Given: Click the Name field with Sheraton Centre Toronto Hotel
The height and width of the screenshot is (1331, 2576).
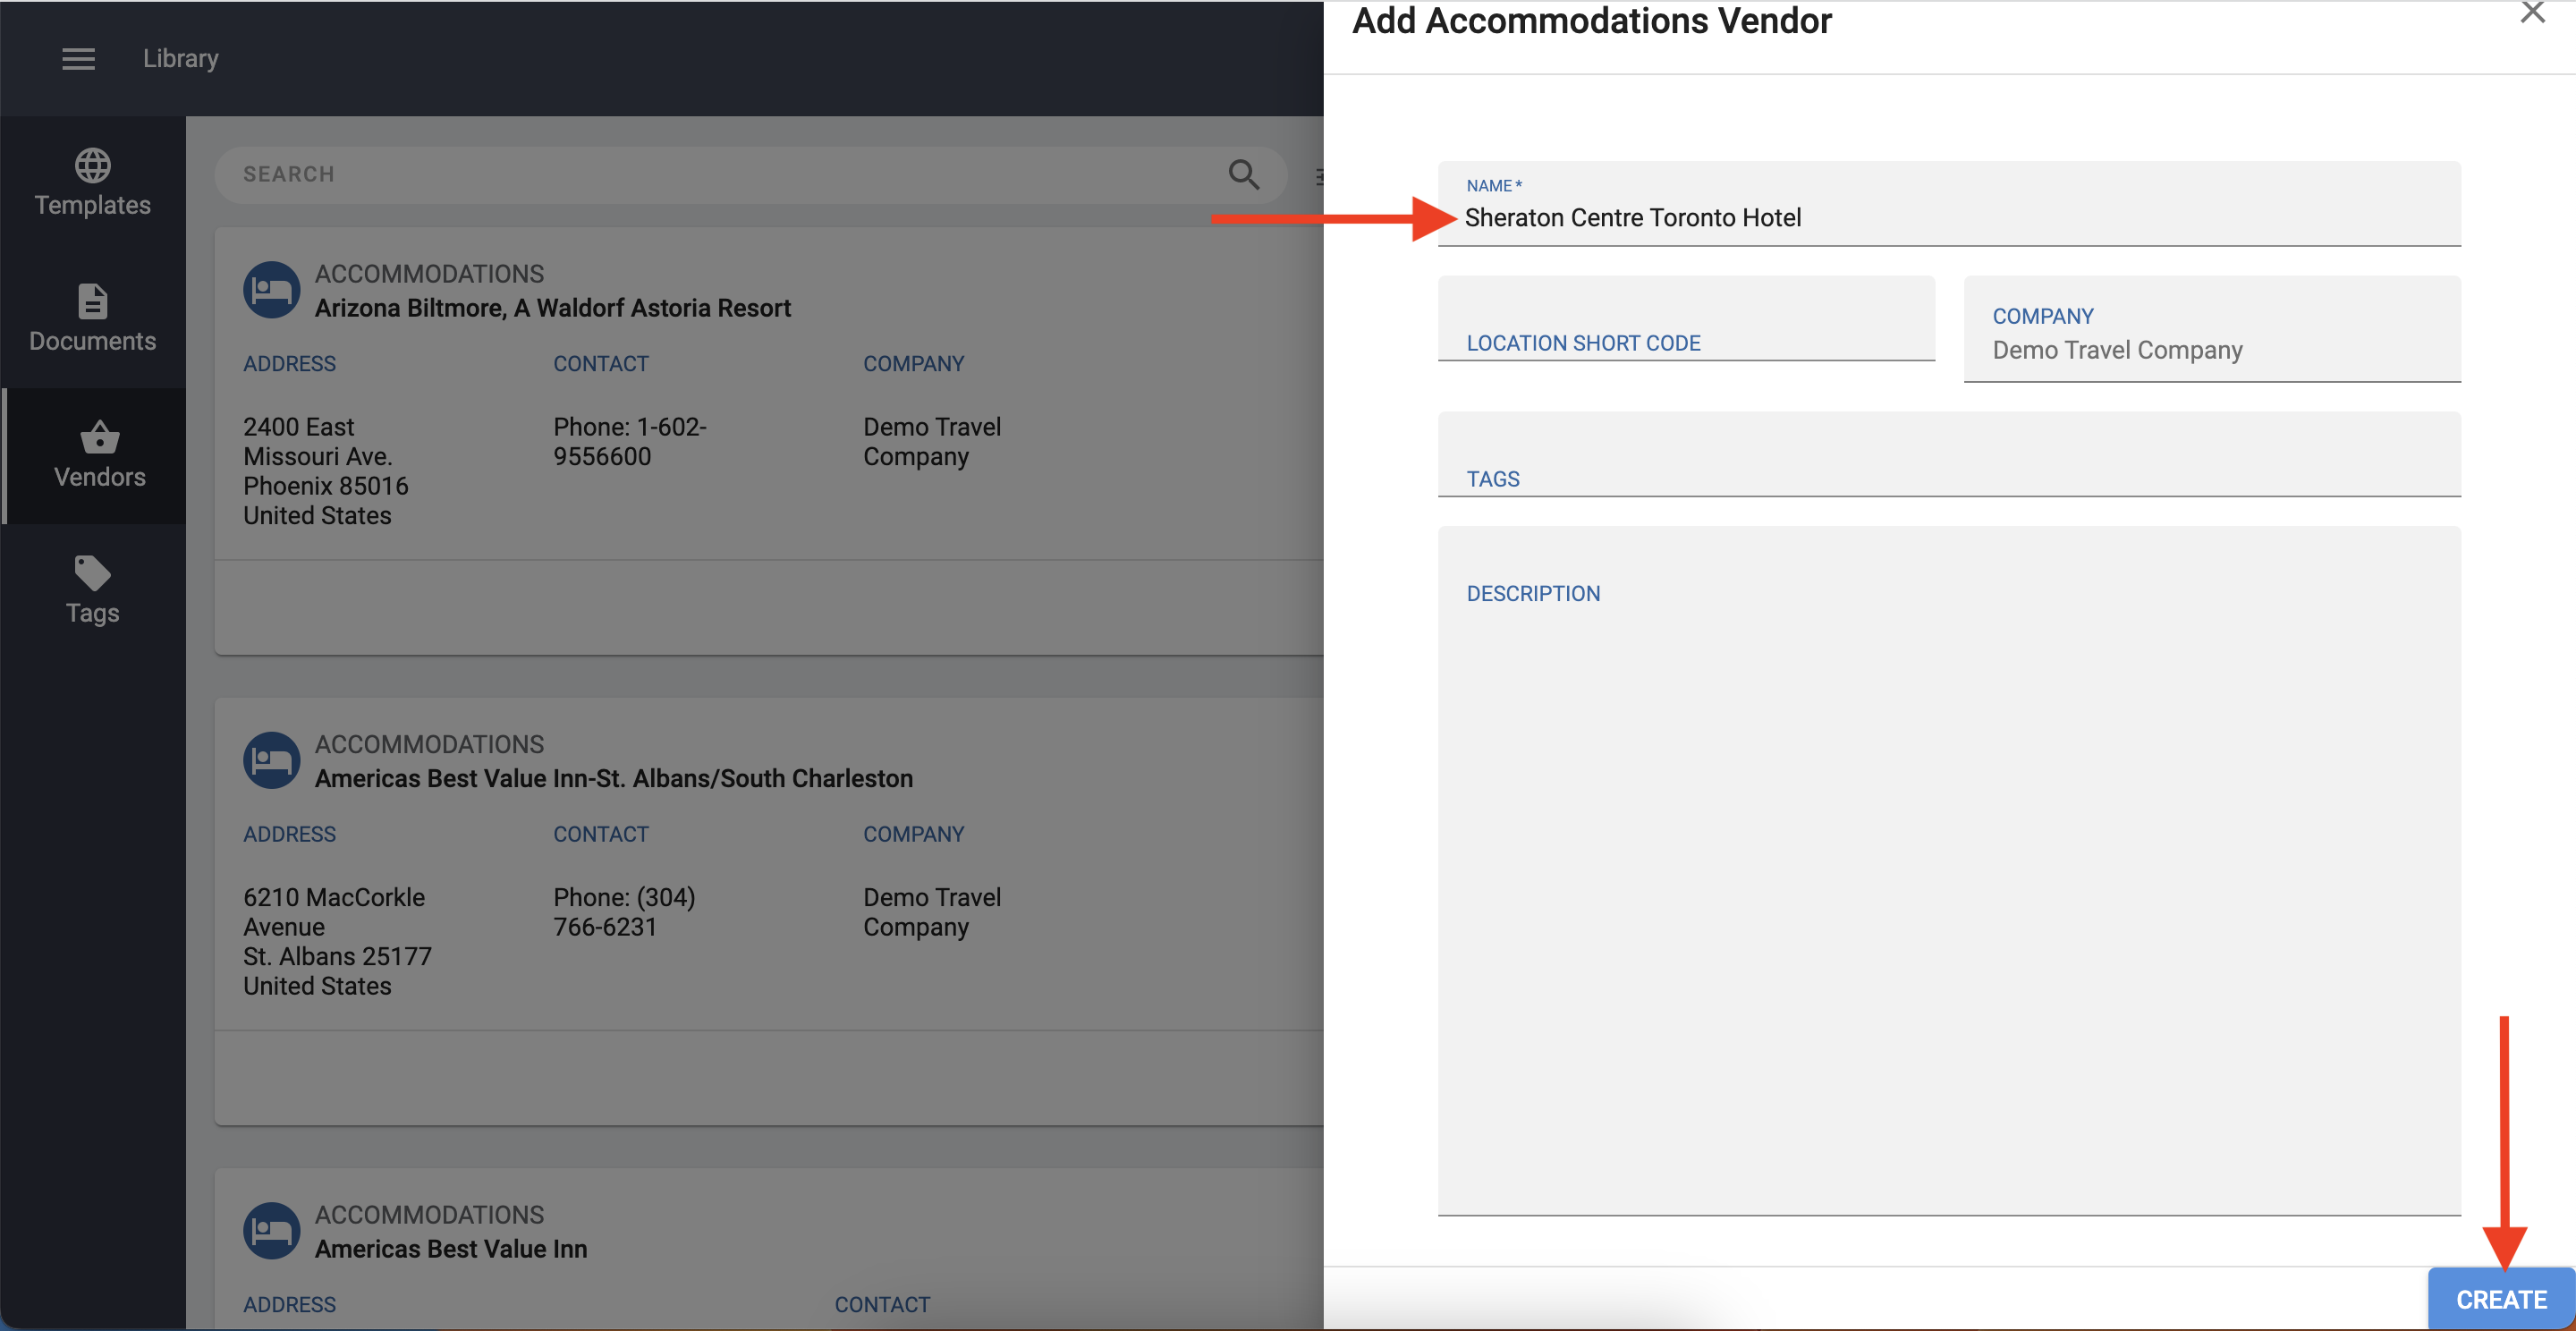Looking at the screenshot, I should [x=1949, y=204].
